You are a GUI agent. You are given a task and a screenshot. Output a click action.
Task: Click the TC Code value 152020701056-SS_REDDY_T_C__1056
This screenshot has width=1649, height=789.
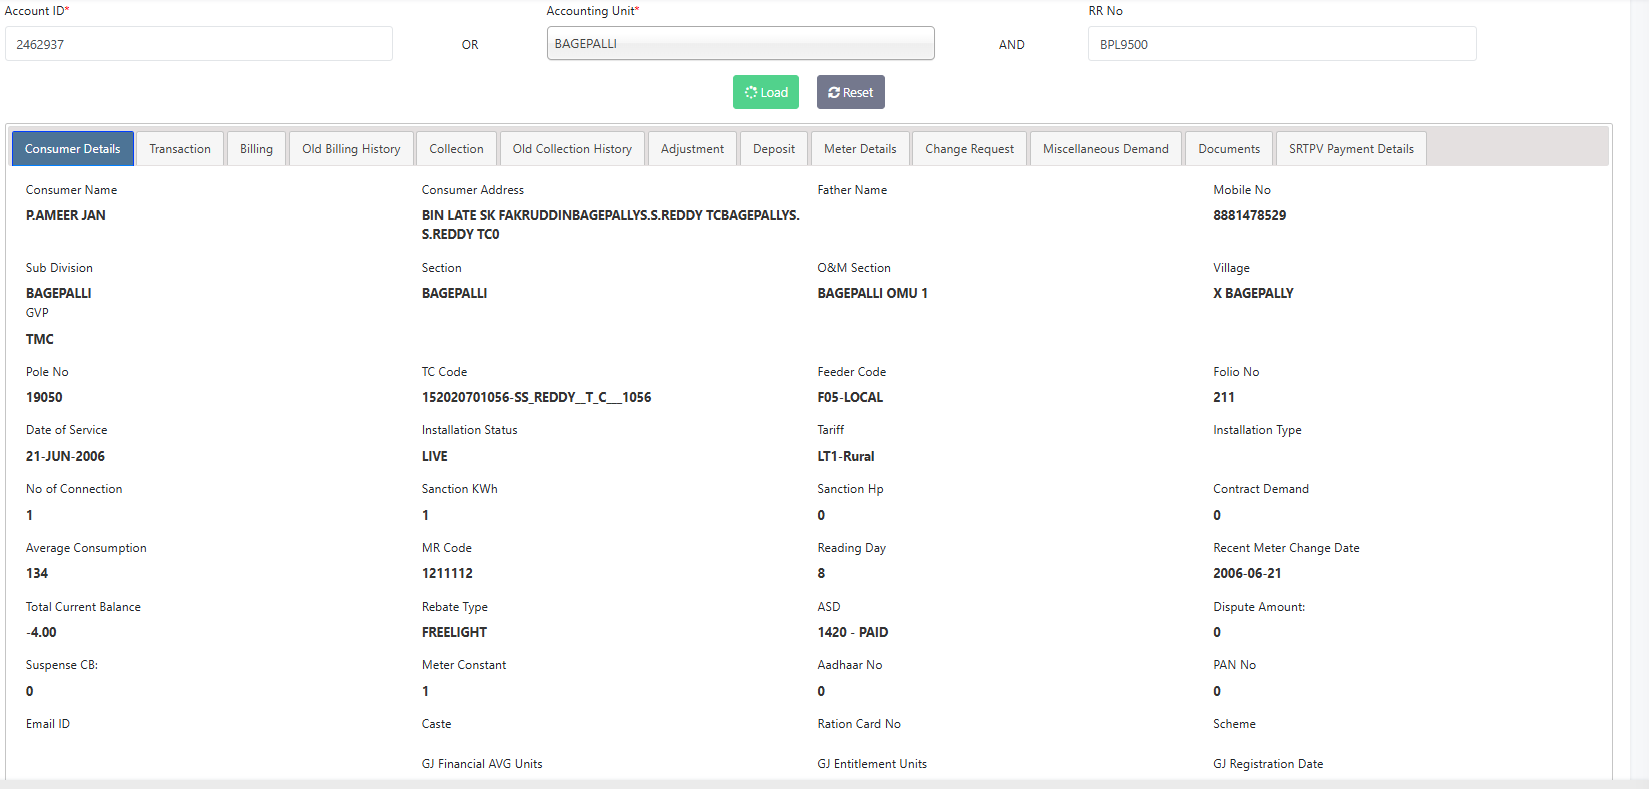(x=536, y=397)
